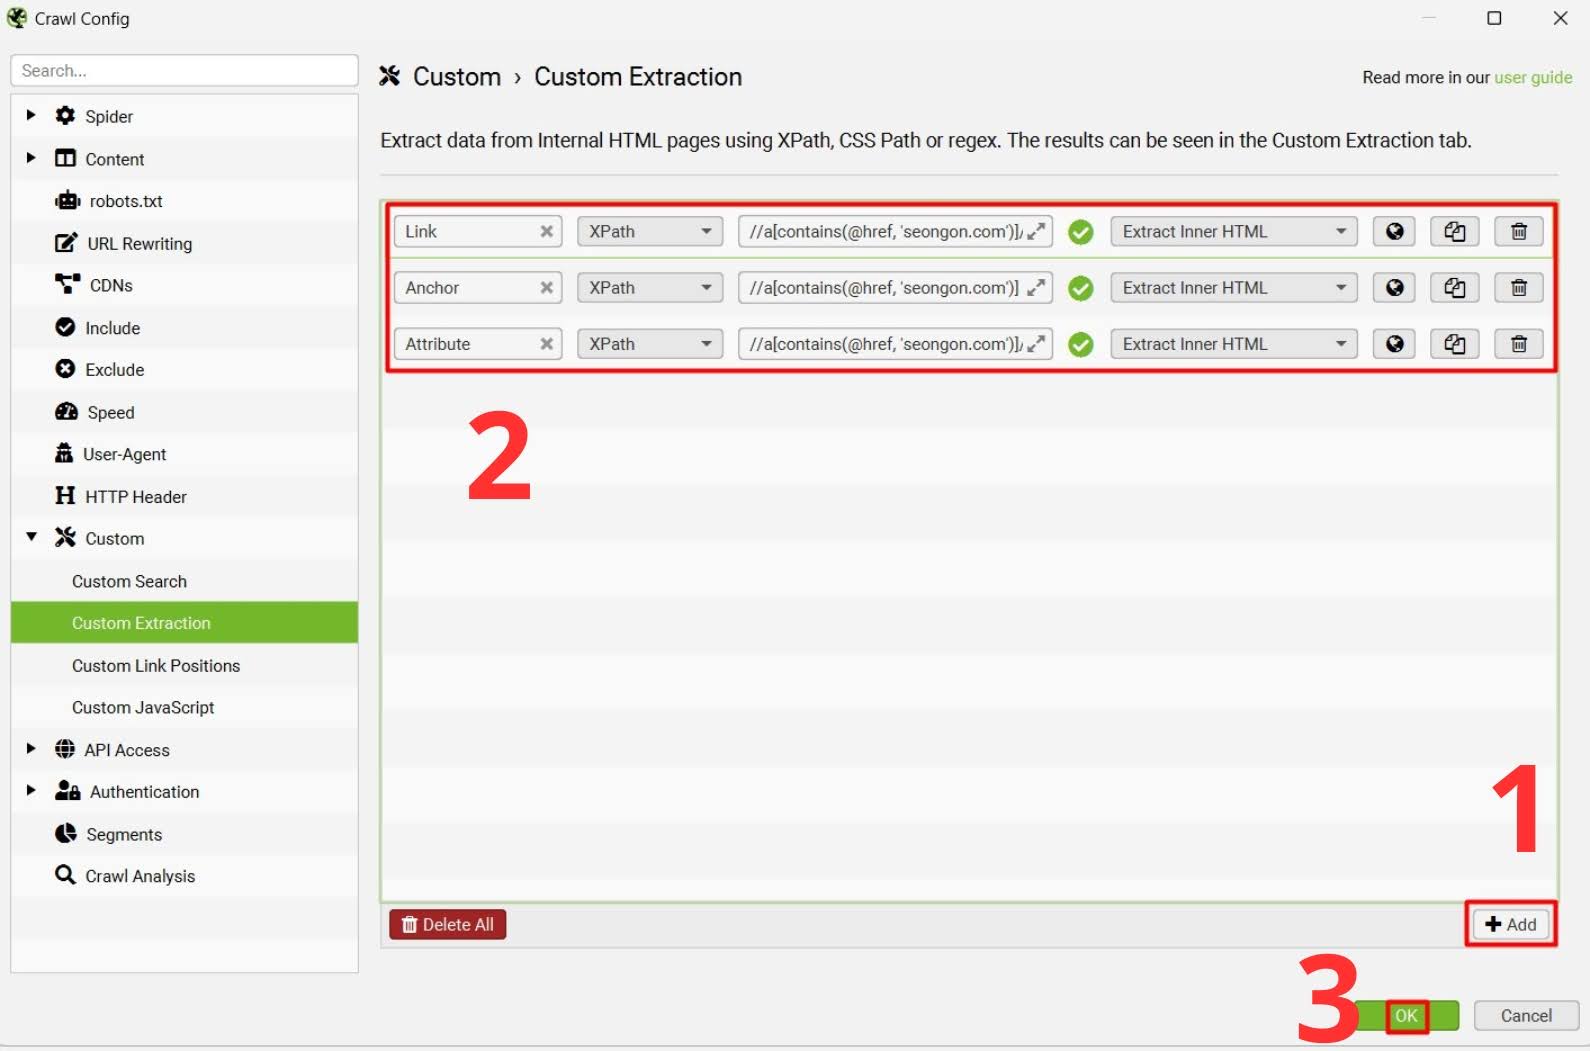This screenshot has width=1590, height=1051.
Task: Click the Speed gauge icon
Action: [66, 412]
